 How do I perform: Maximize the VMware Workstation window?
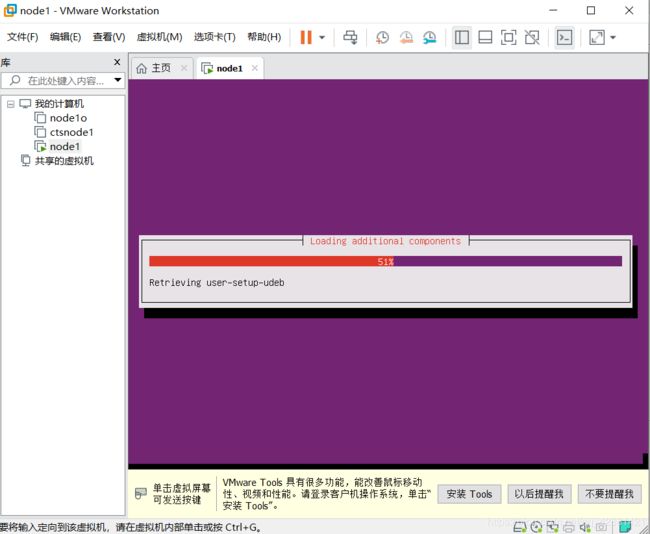591,10
